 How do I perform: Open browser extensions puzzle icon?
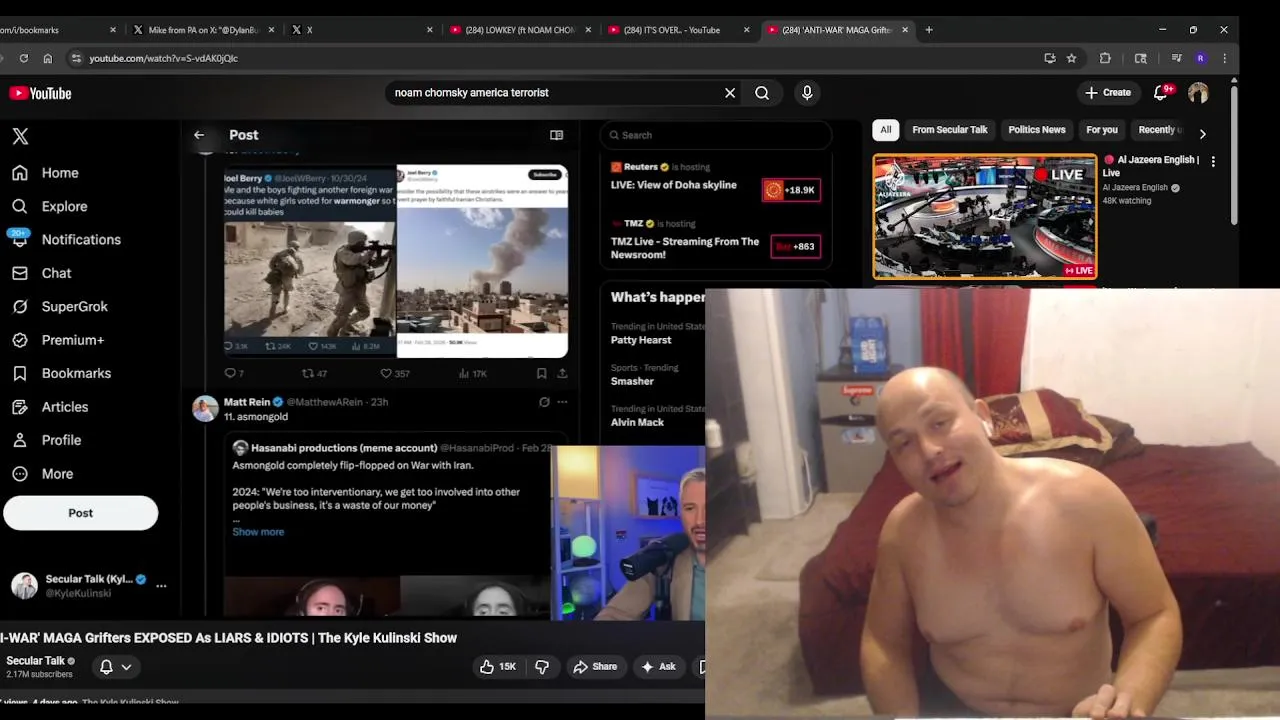click(x=1105, y=58)
